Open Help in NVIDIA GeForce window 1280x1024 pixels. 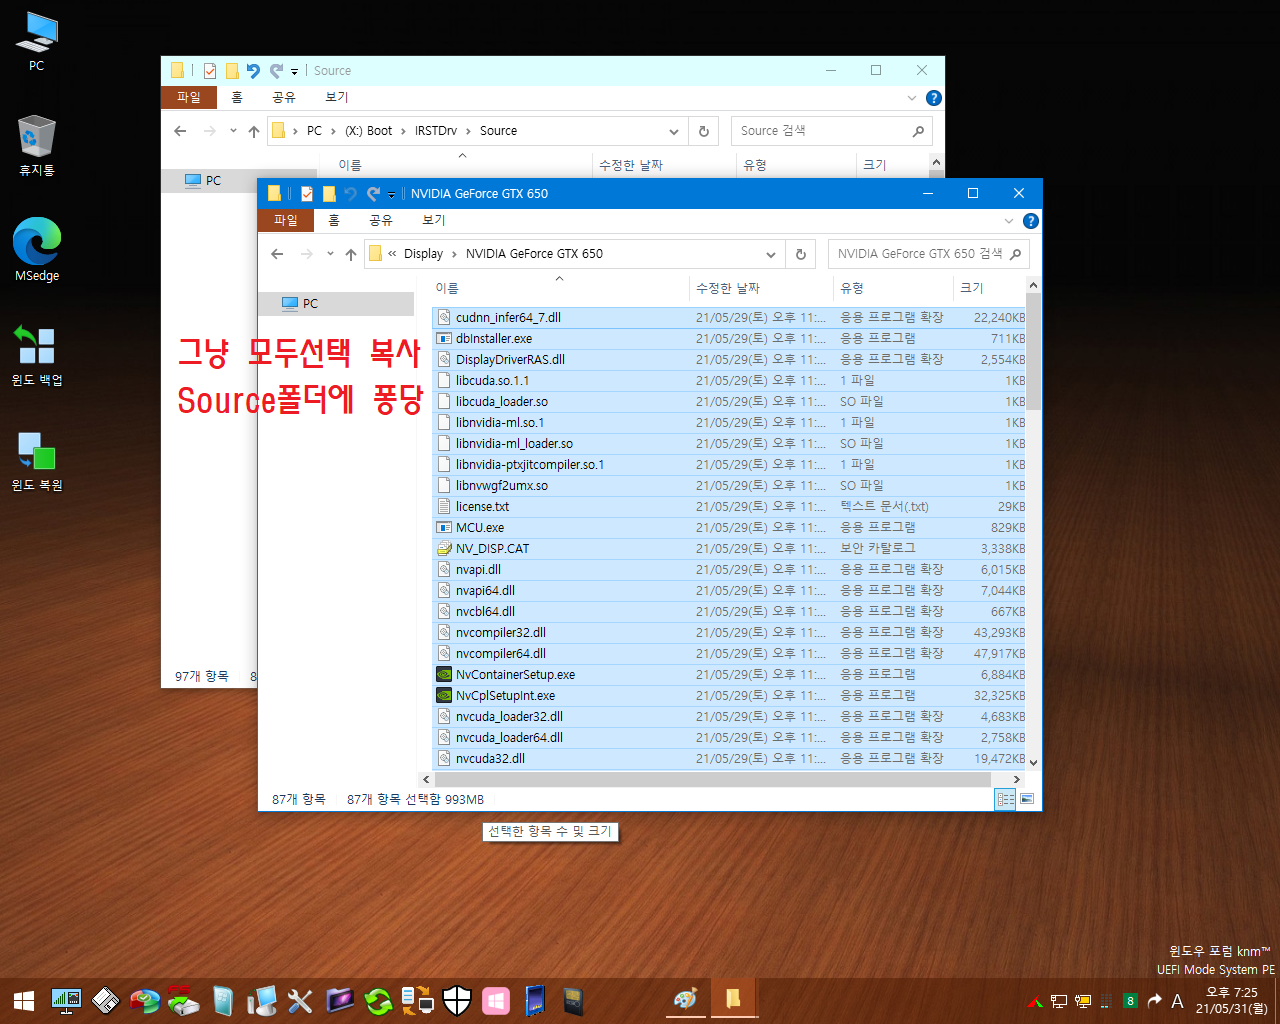tap(1031, 221)
